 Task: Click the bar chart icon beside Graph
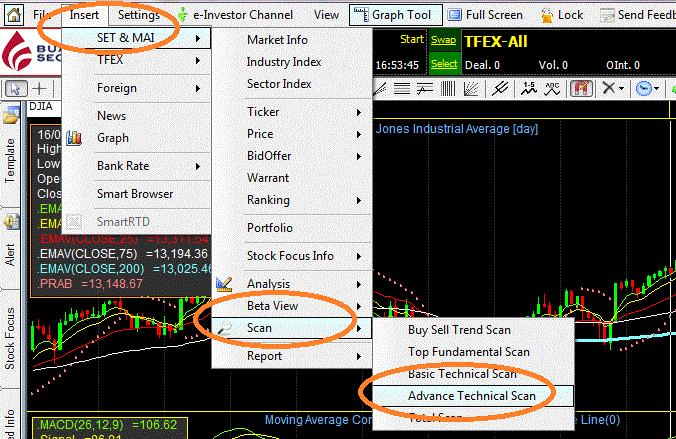coord(74,138)
